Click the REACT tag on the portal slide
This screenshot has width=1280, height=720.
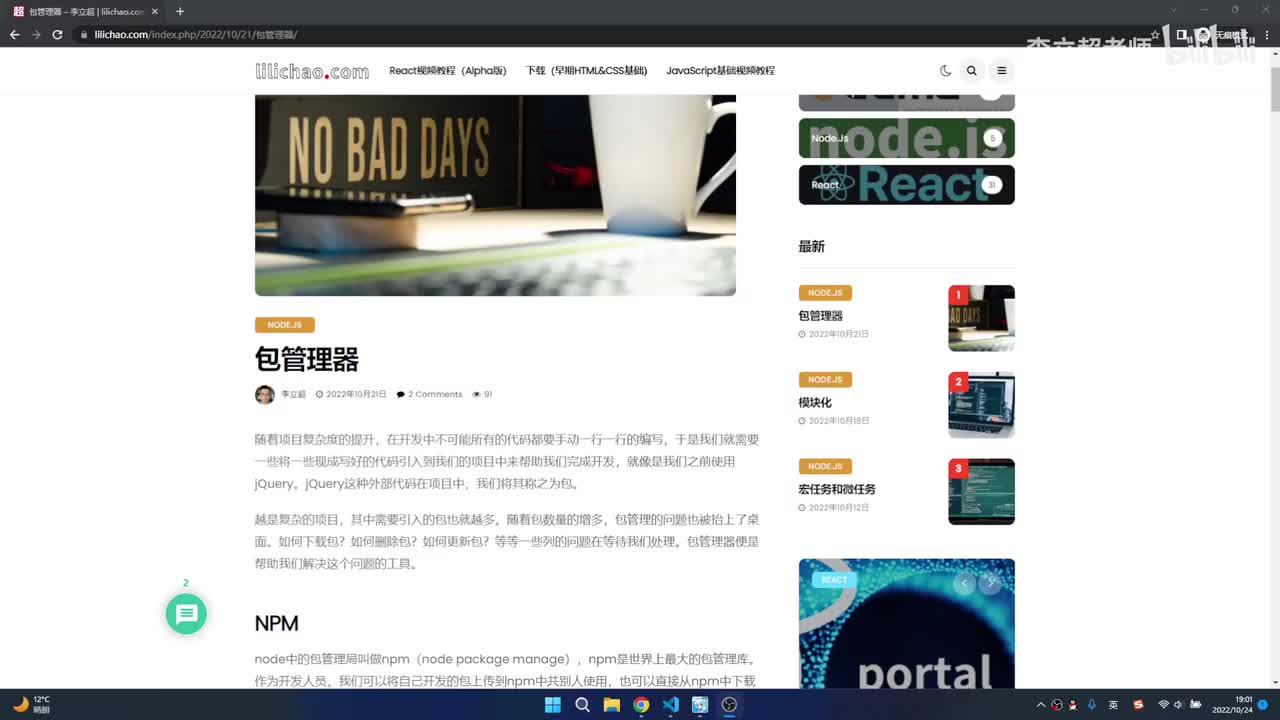tap(834, 580)
